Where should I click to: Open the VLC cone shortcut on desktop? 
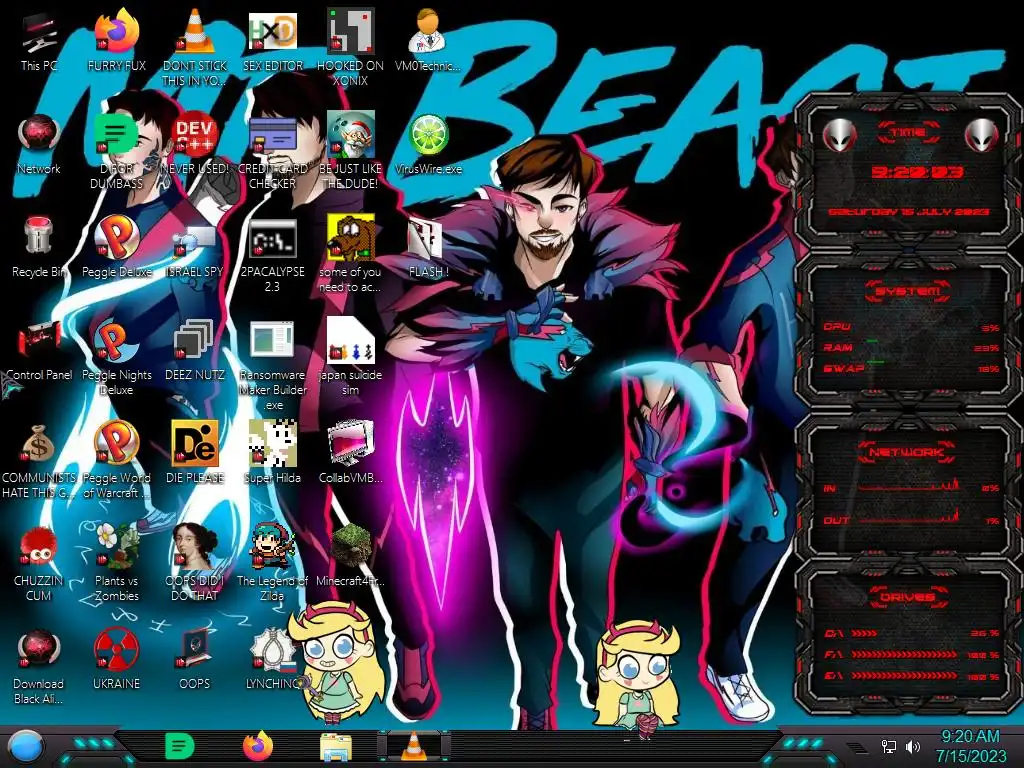click(x=195, y=47)
